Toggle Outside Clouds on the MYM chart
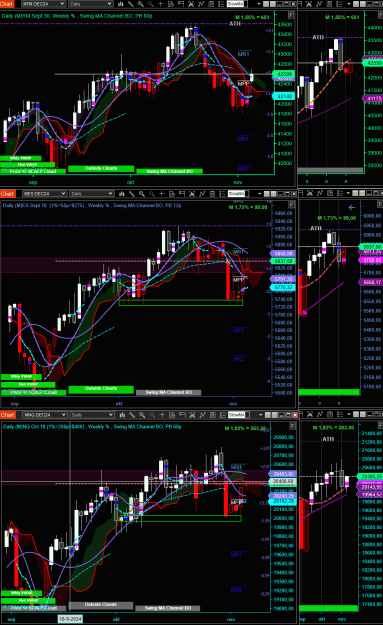This screenshot has height=625, width=383. pos(101,169)
